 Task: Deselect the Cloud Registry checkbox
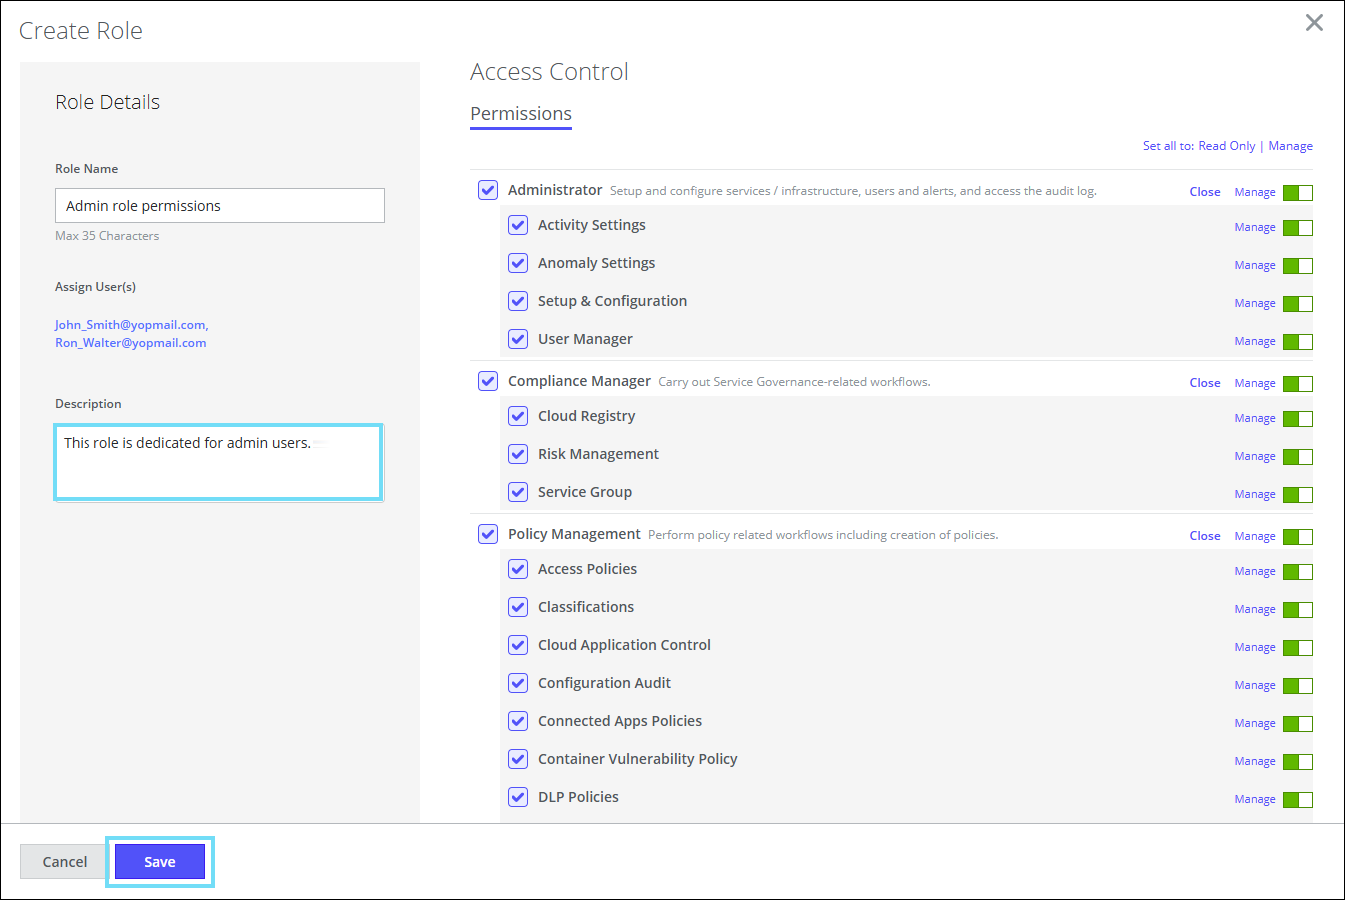point(518,416)
